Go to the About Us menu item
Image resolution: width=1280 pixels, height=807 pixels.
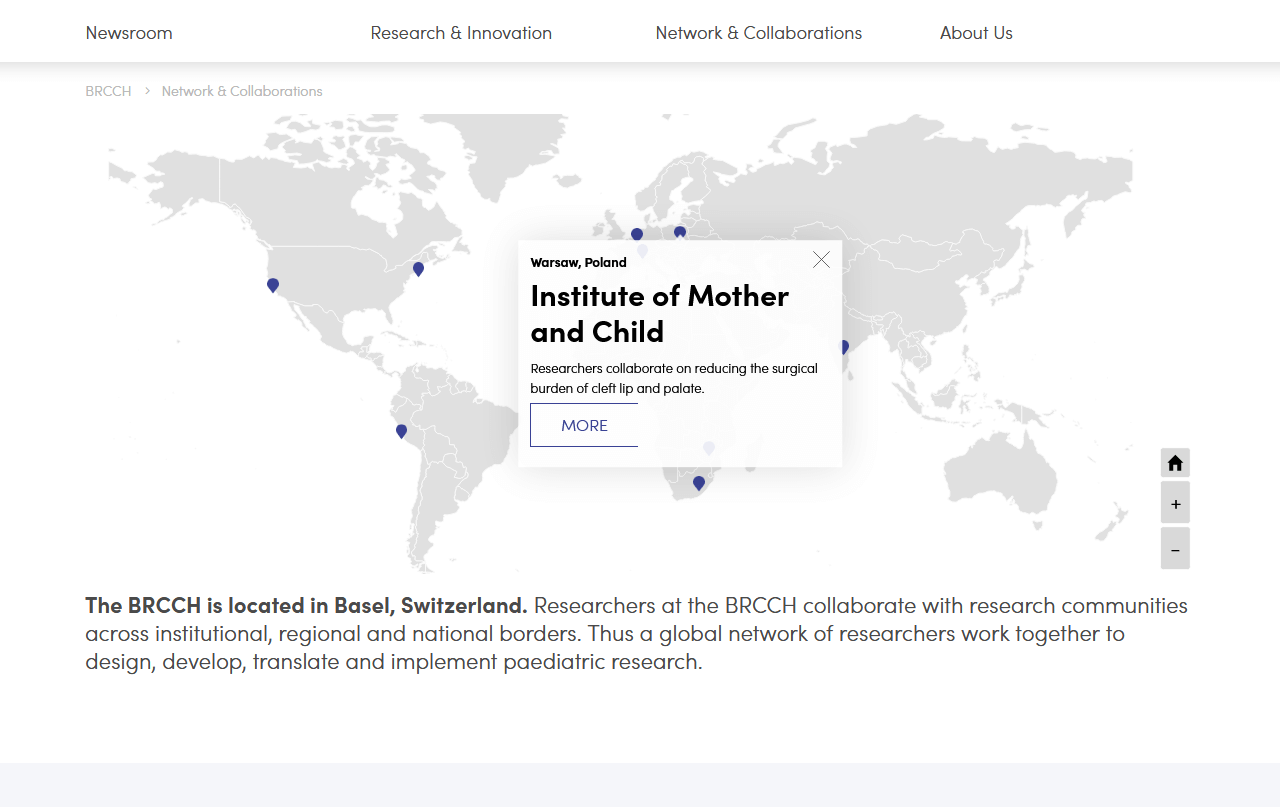[x=976, y=33]
